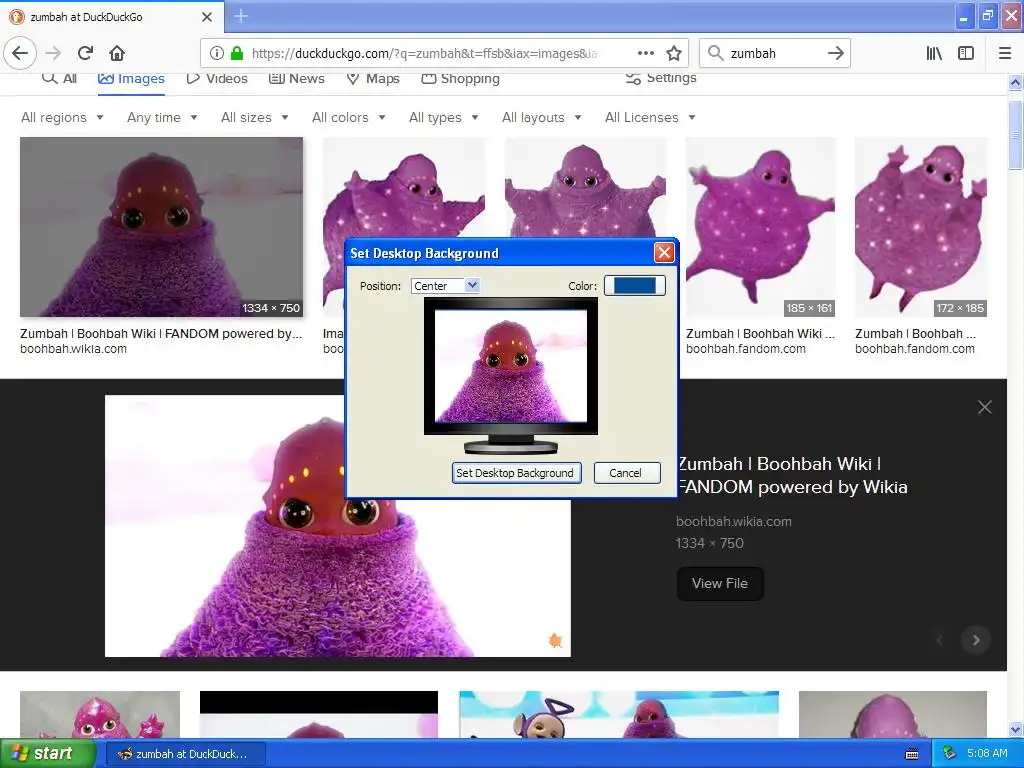Open Zumbah Boohbah Wiki FANDOM detail title
This screenshot has height=768, width=1024.
(x=792, y=475)
